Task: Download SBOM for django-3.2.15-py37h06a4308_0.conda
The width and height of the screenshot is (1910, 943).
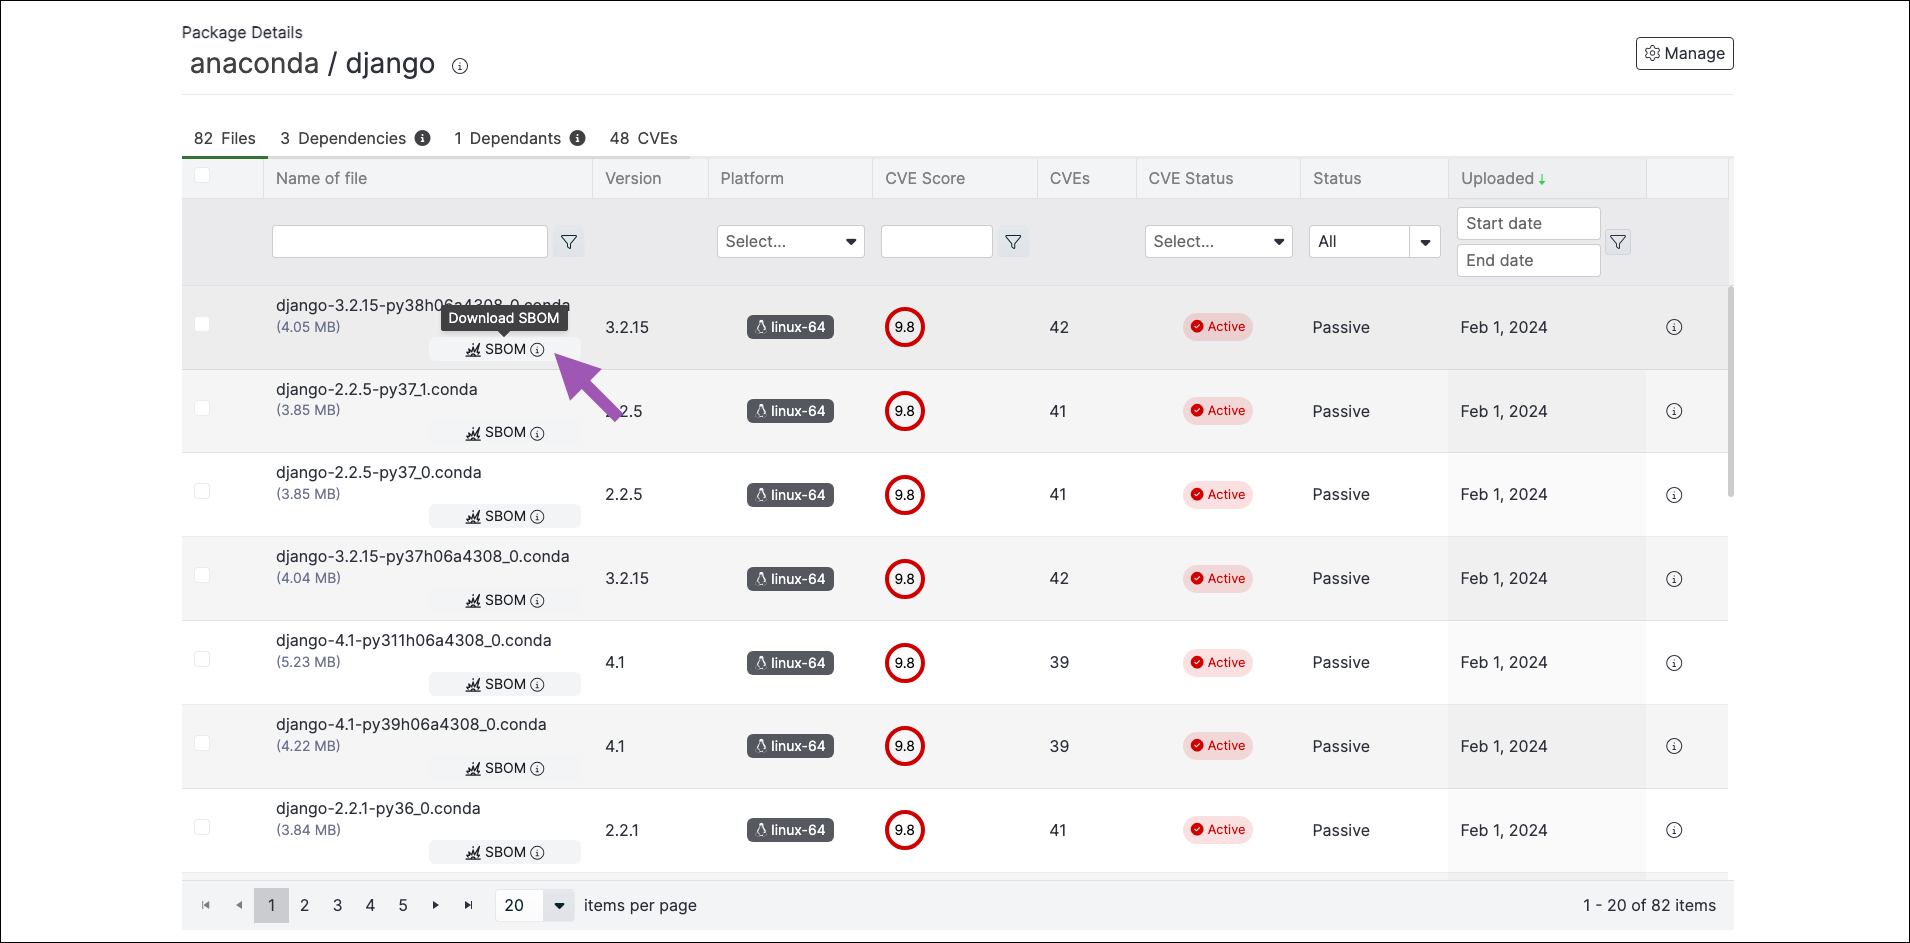Action: click(x=505, y=600)
